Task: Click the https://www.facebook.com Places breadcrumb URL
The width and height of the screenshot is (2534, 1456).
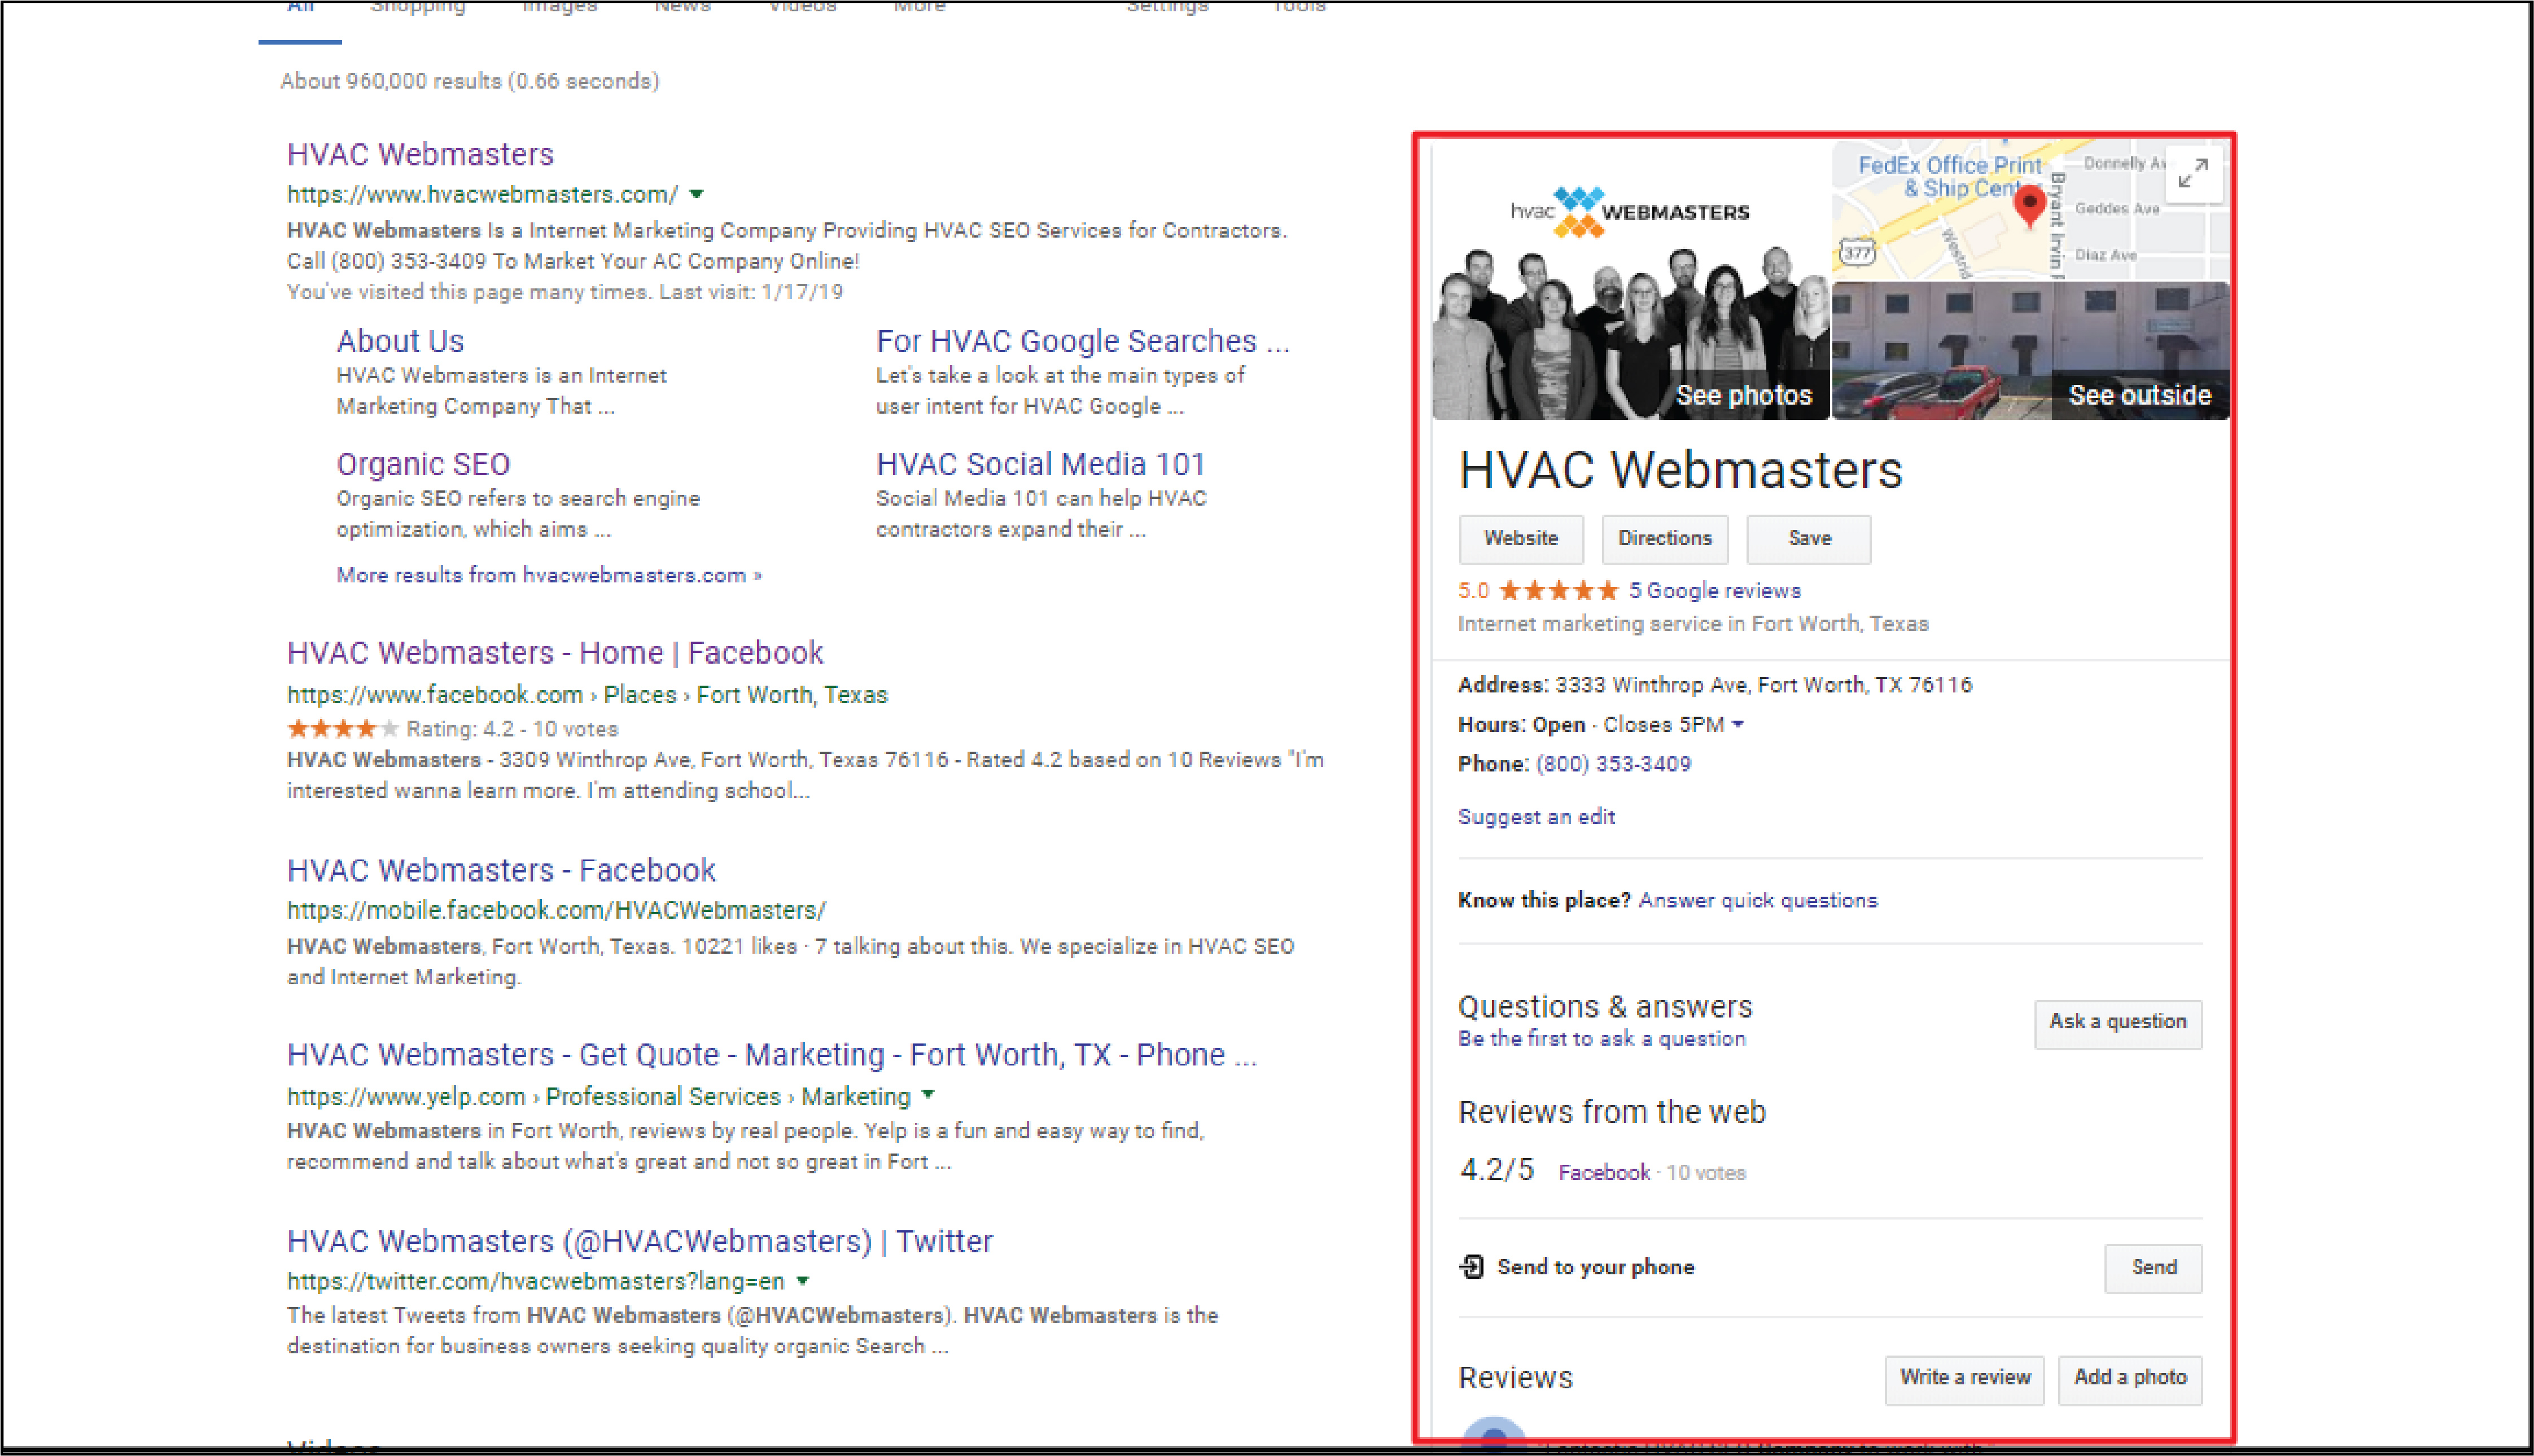Action: (x=587, y=694)
